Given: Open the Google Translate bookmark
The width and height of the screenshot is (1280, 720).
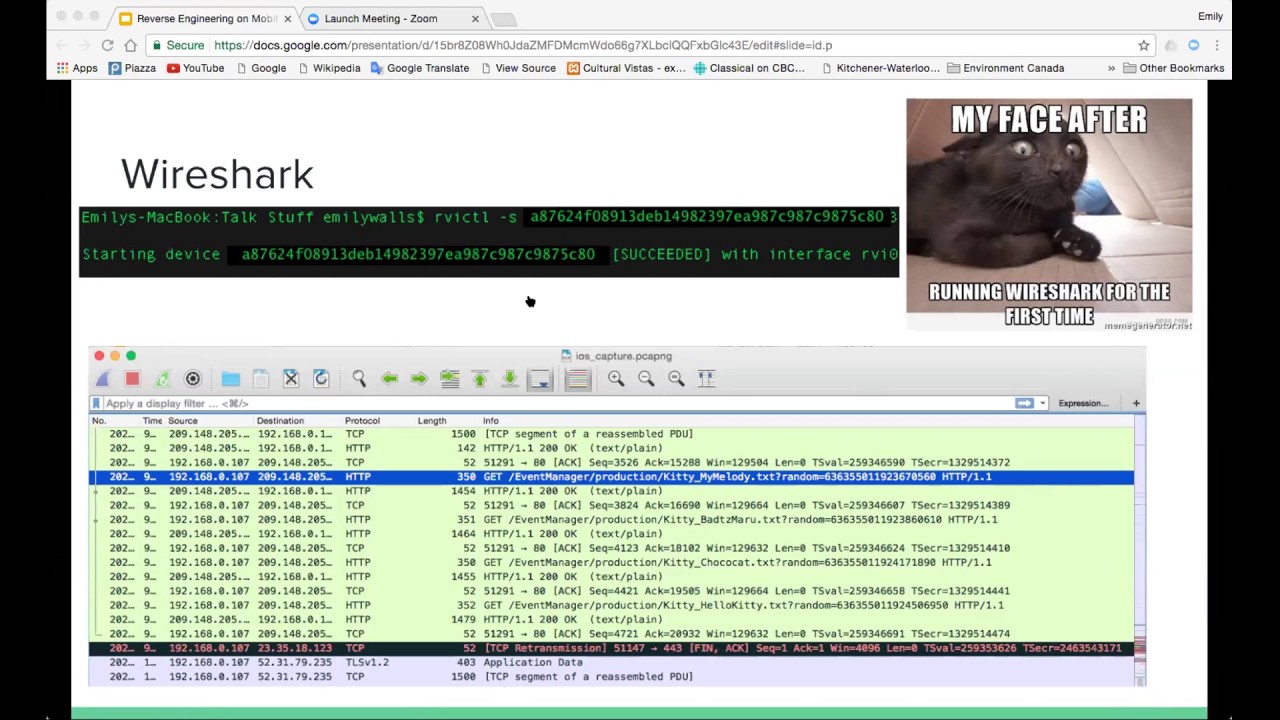Looking at the screenshot, I should pos(419,68).
